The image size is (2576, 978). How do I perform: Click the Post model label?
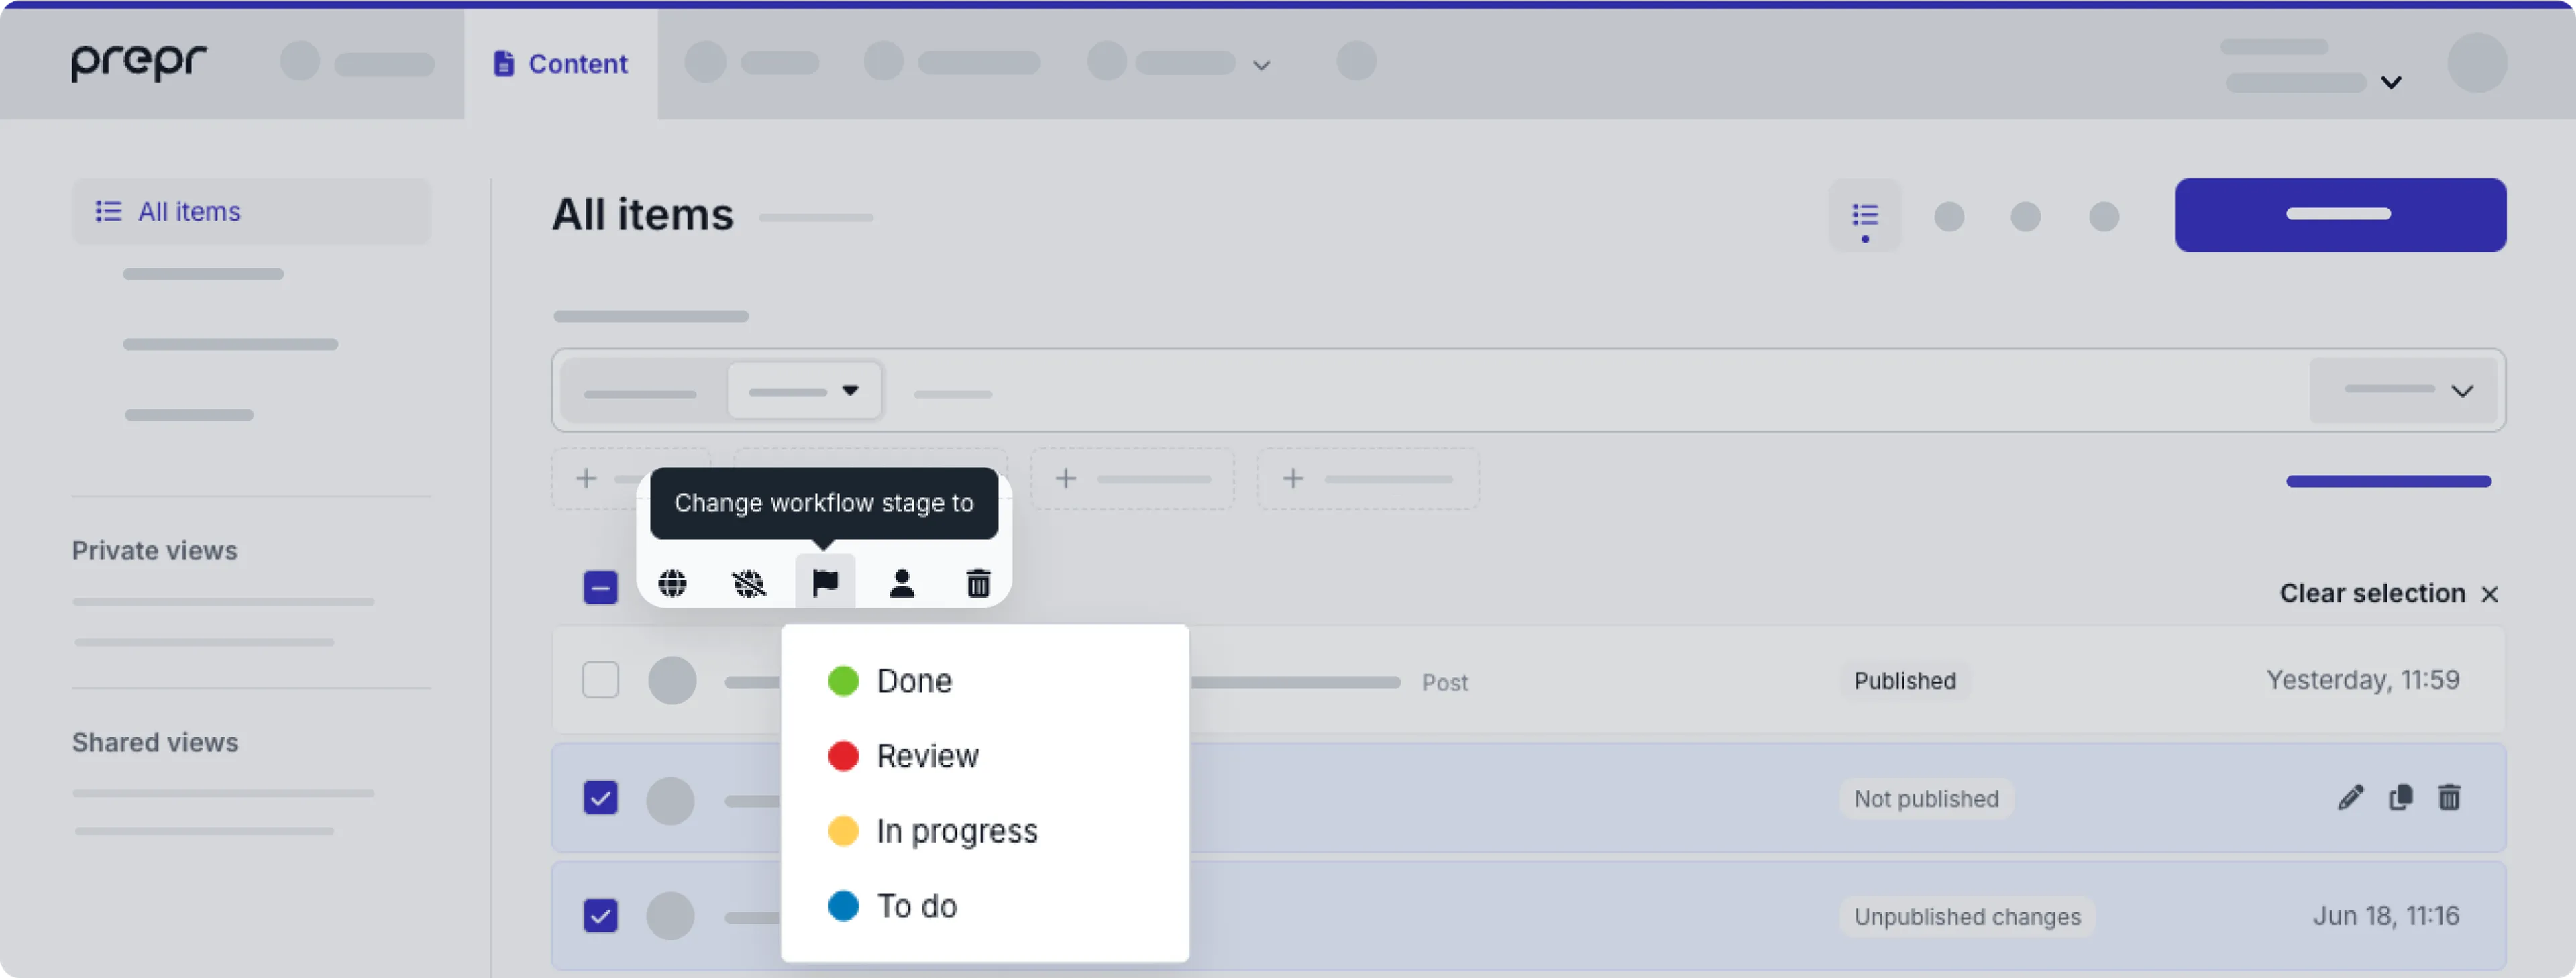1444,682
